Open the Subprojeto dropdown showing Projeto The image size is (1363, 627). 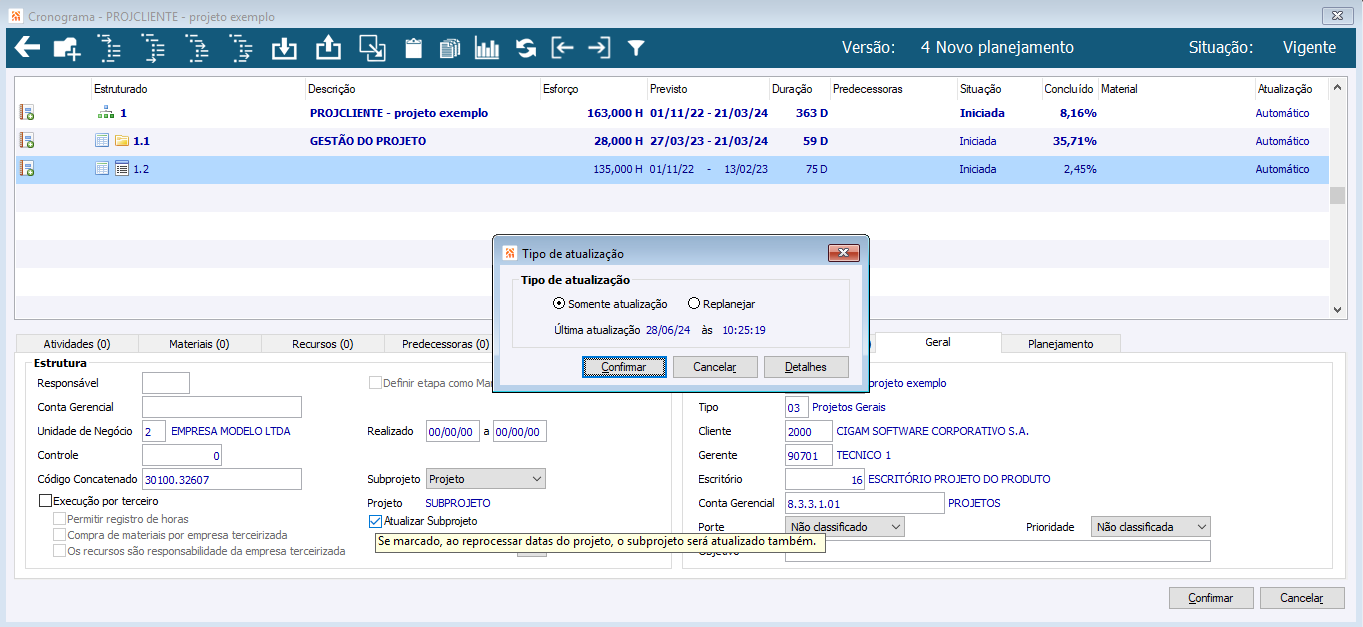point(486,479)
